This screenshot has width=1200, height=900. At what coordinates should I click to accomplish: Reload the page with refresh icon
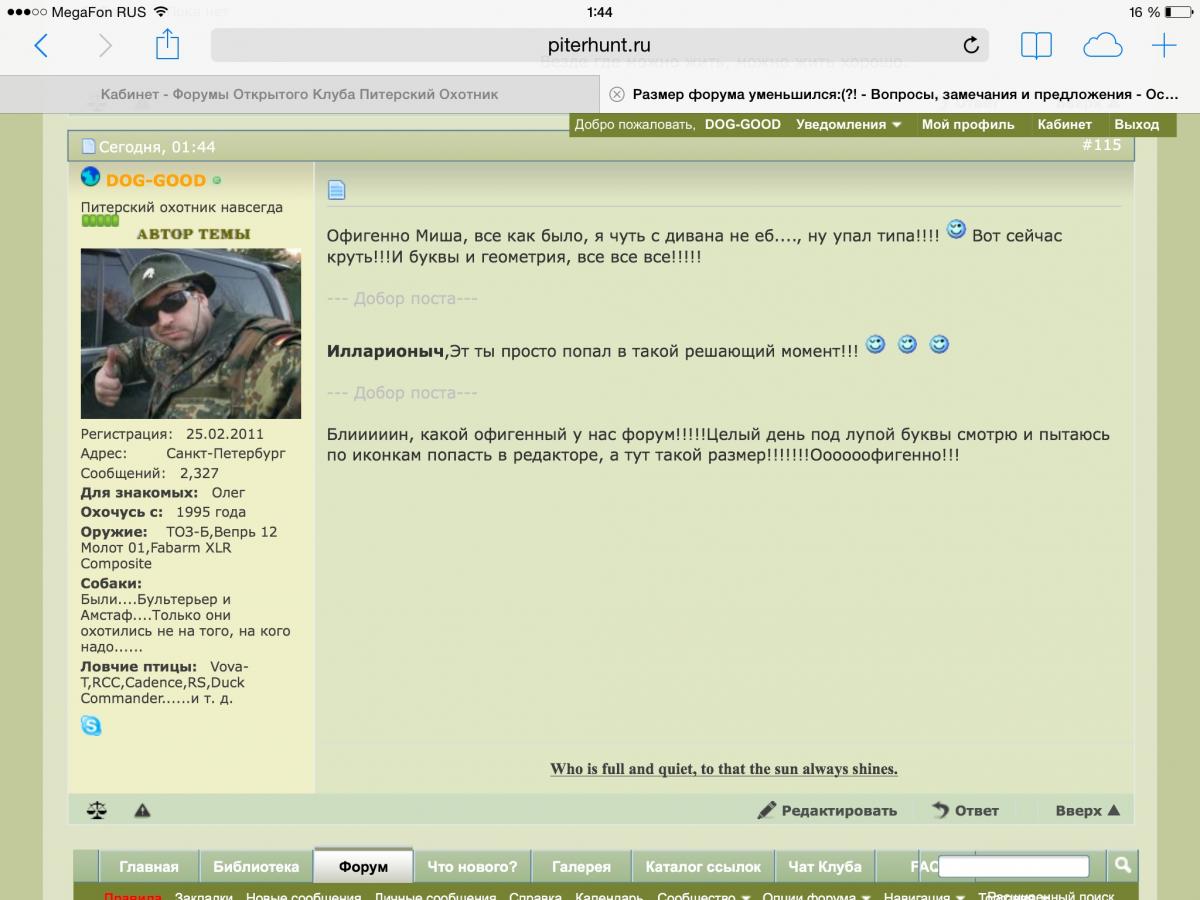[x=970, y=45]
